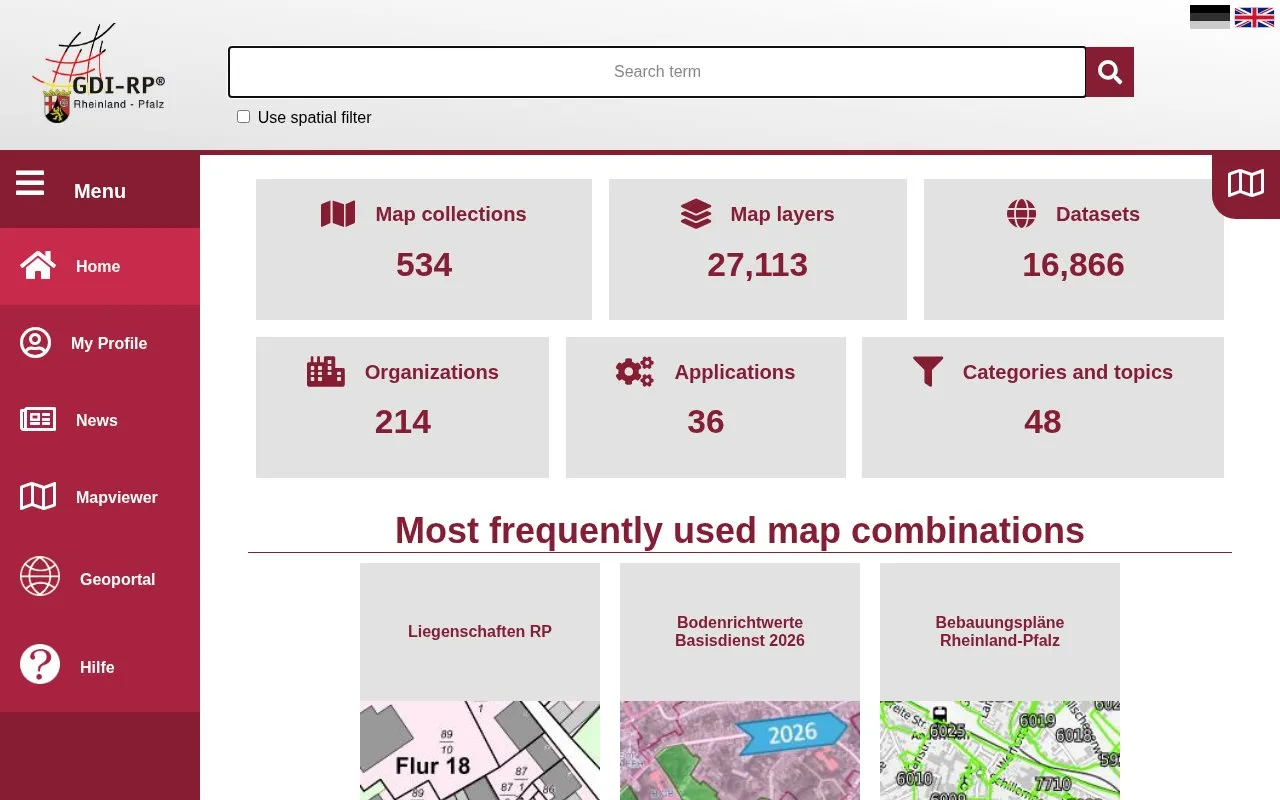1280x800 pixels.
Task: Open the Map layers tile label
Action: pyautogui.click(x=782, y=214)
